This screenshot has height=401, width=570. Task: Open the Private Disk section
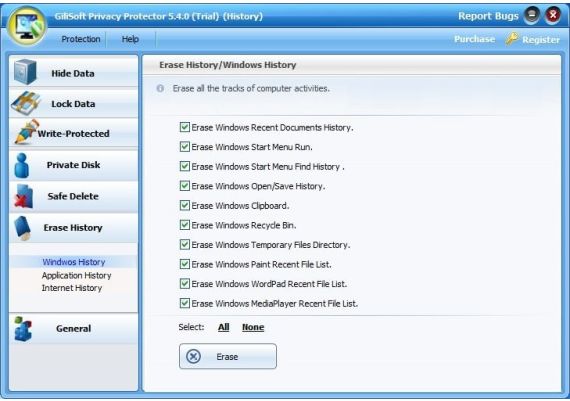coord(73,165)
